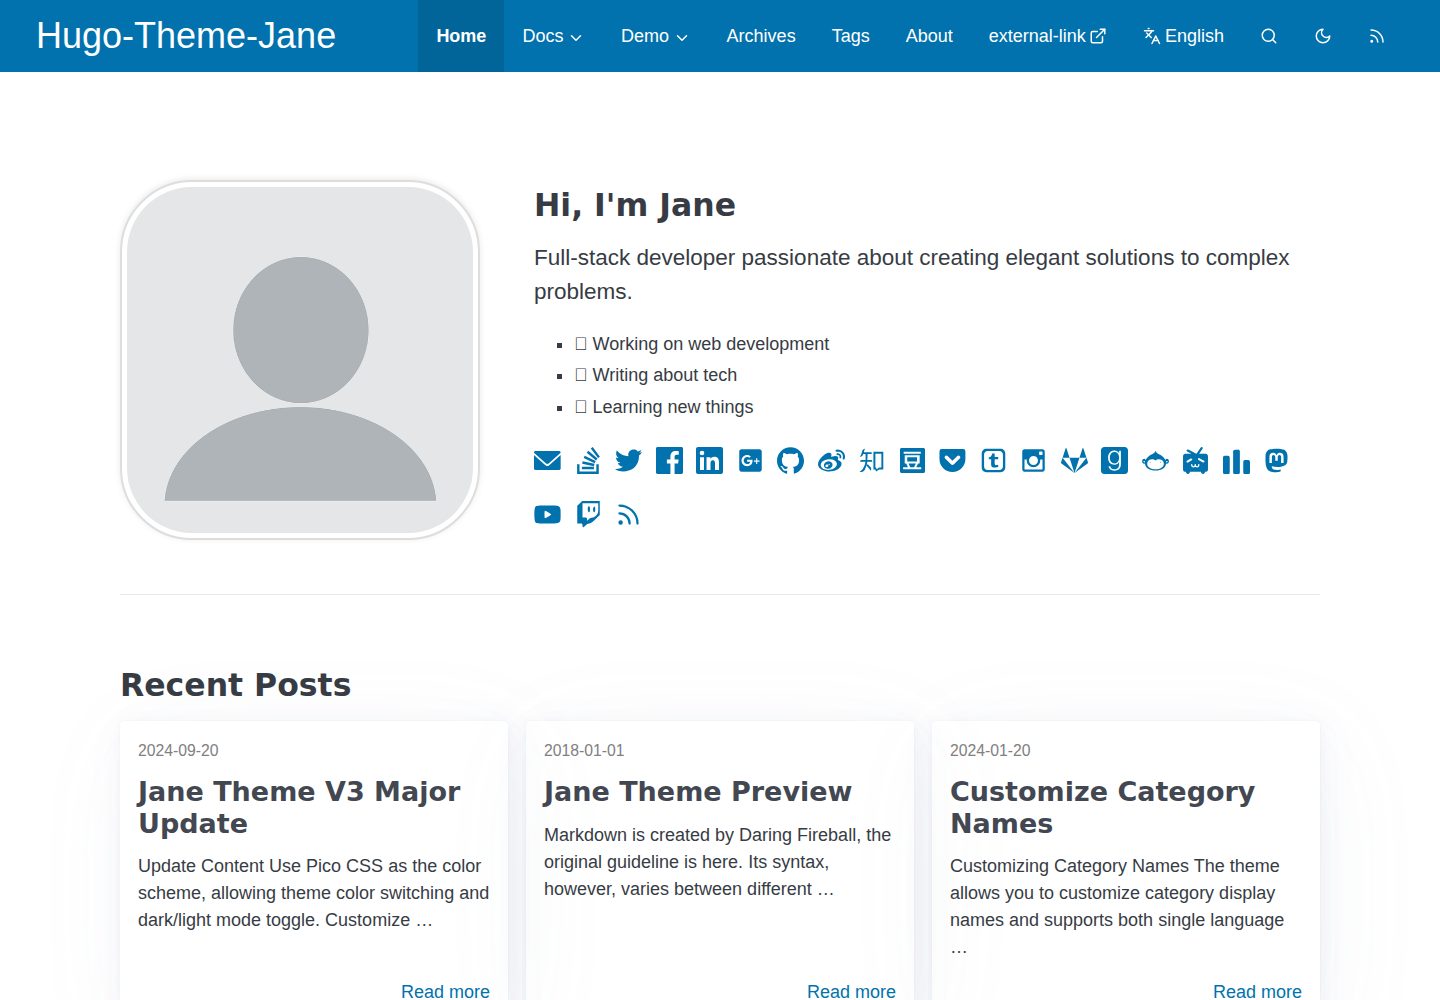
Task: Follow the external-link menu item
Action: (1047, 36)
